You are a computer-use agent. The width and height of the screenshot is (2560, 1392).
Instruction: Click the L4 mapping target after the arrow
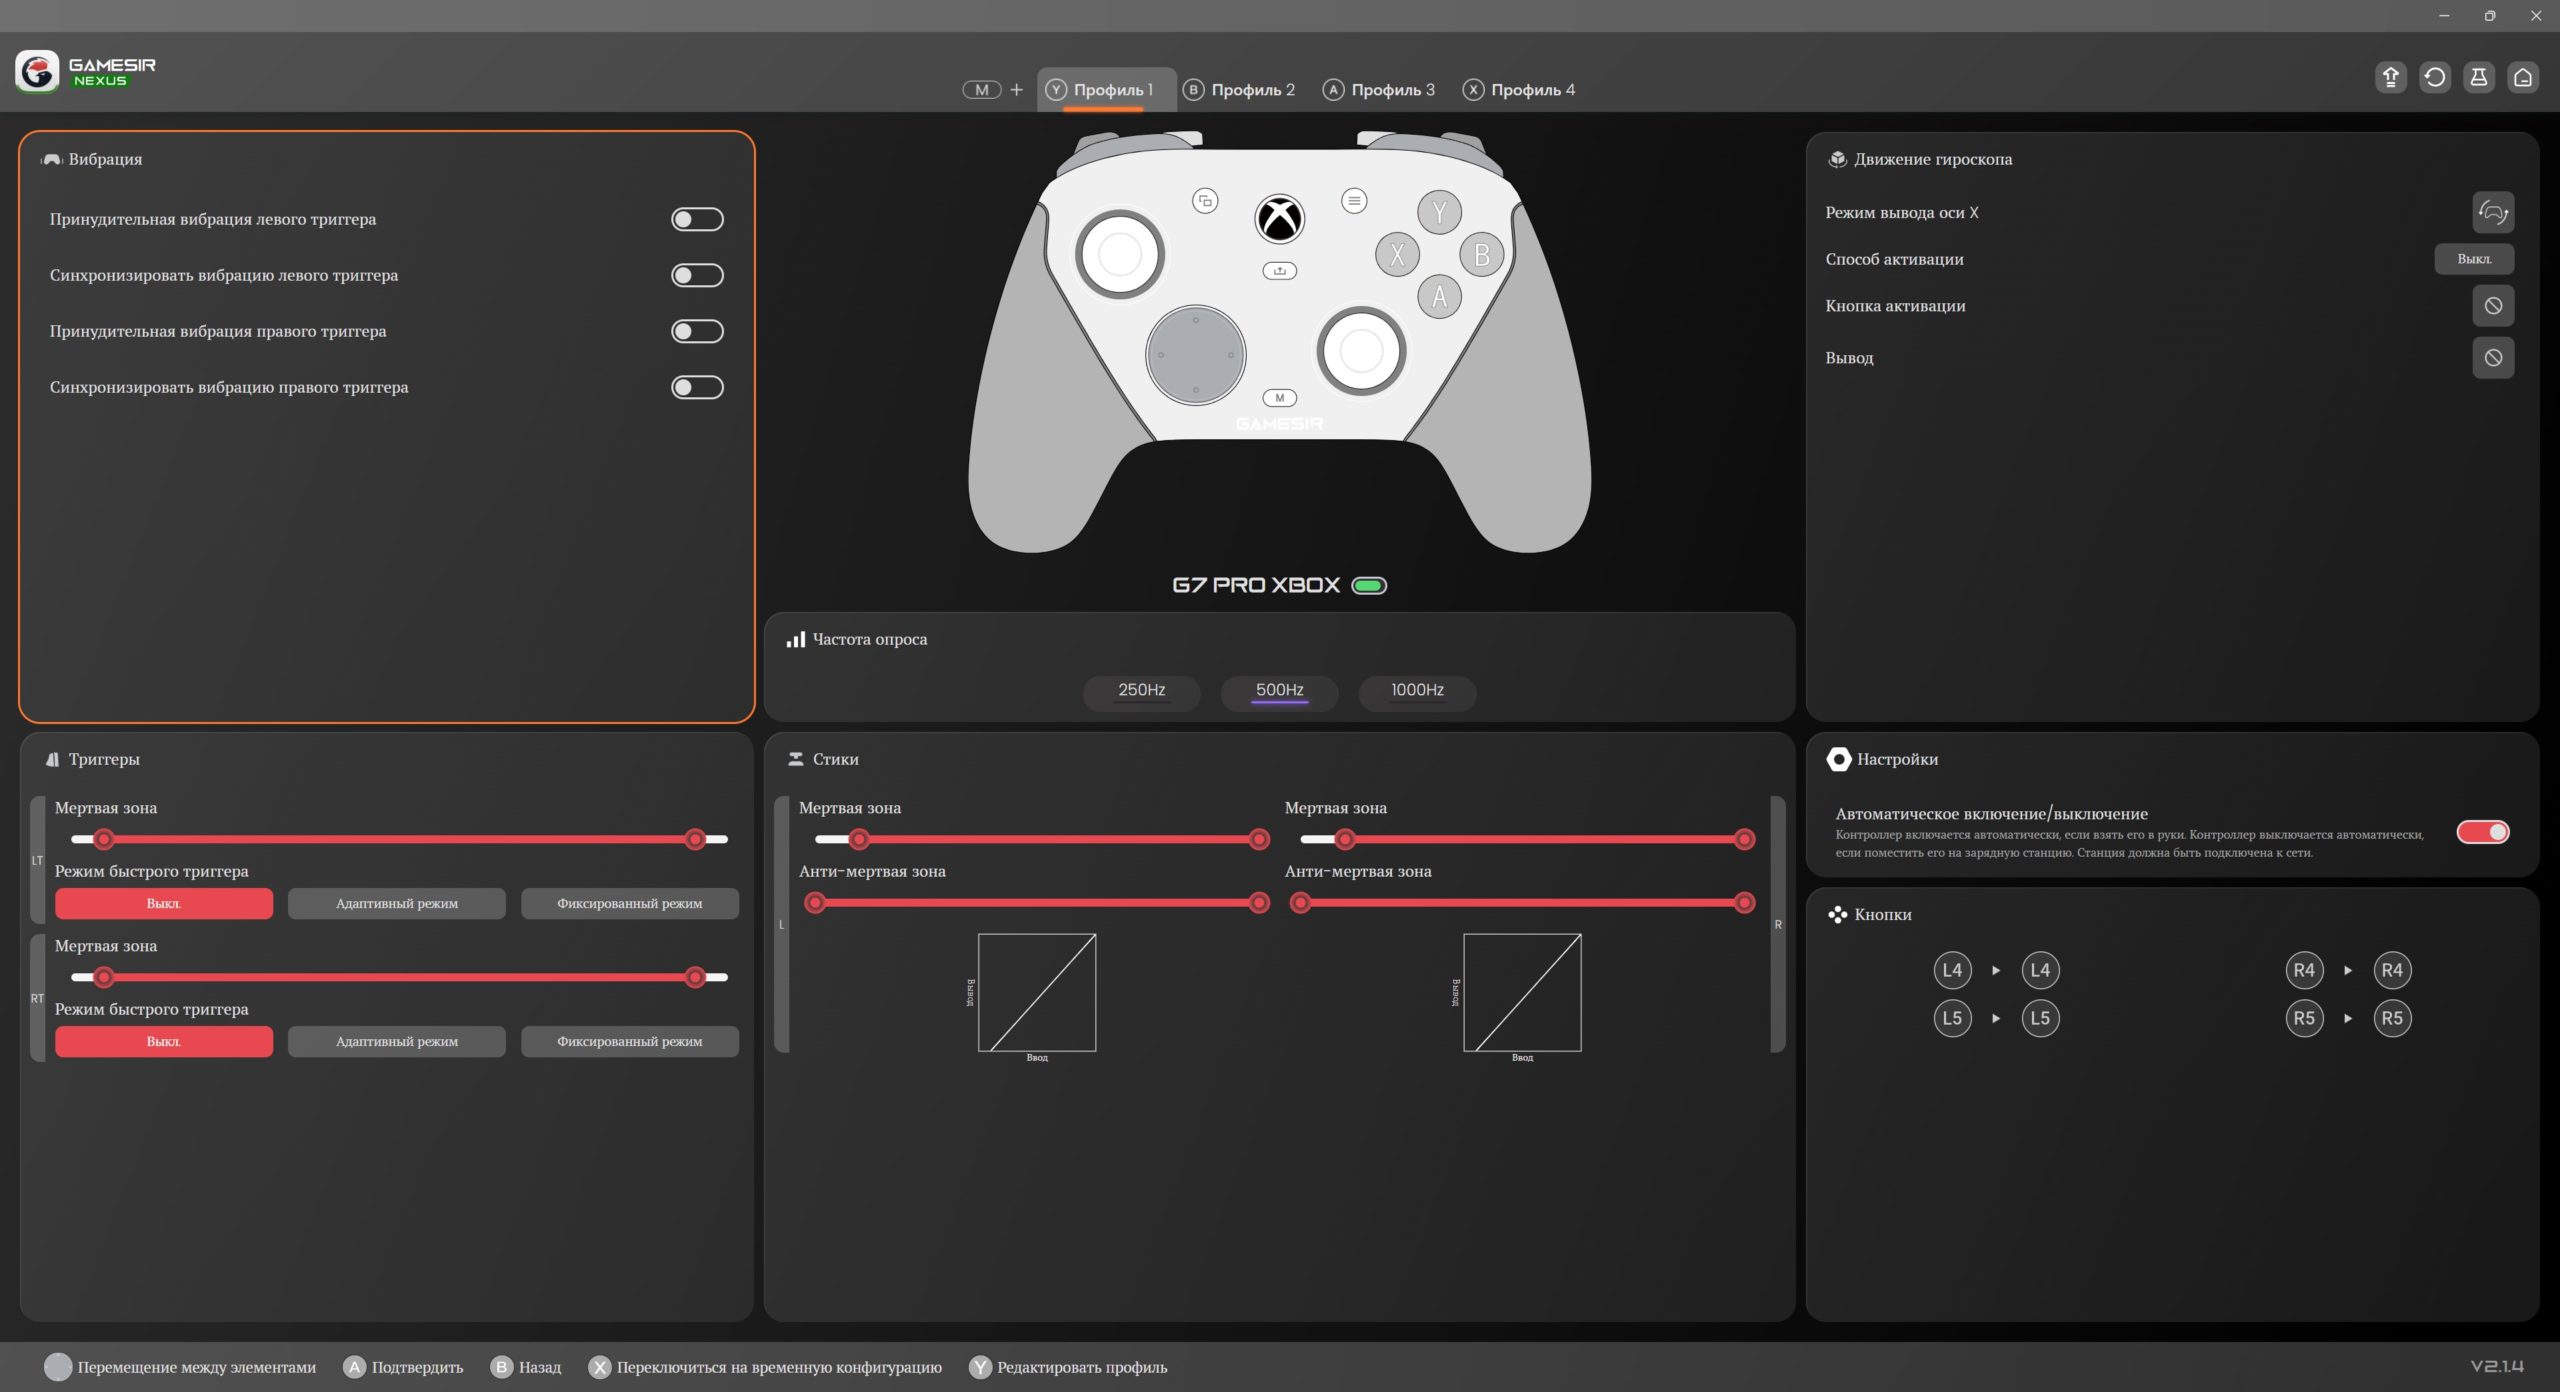pyautogui.click(x=2040, y=970)
